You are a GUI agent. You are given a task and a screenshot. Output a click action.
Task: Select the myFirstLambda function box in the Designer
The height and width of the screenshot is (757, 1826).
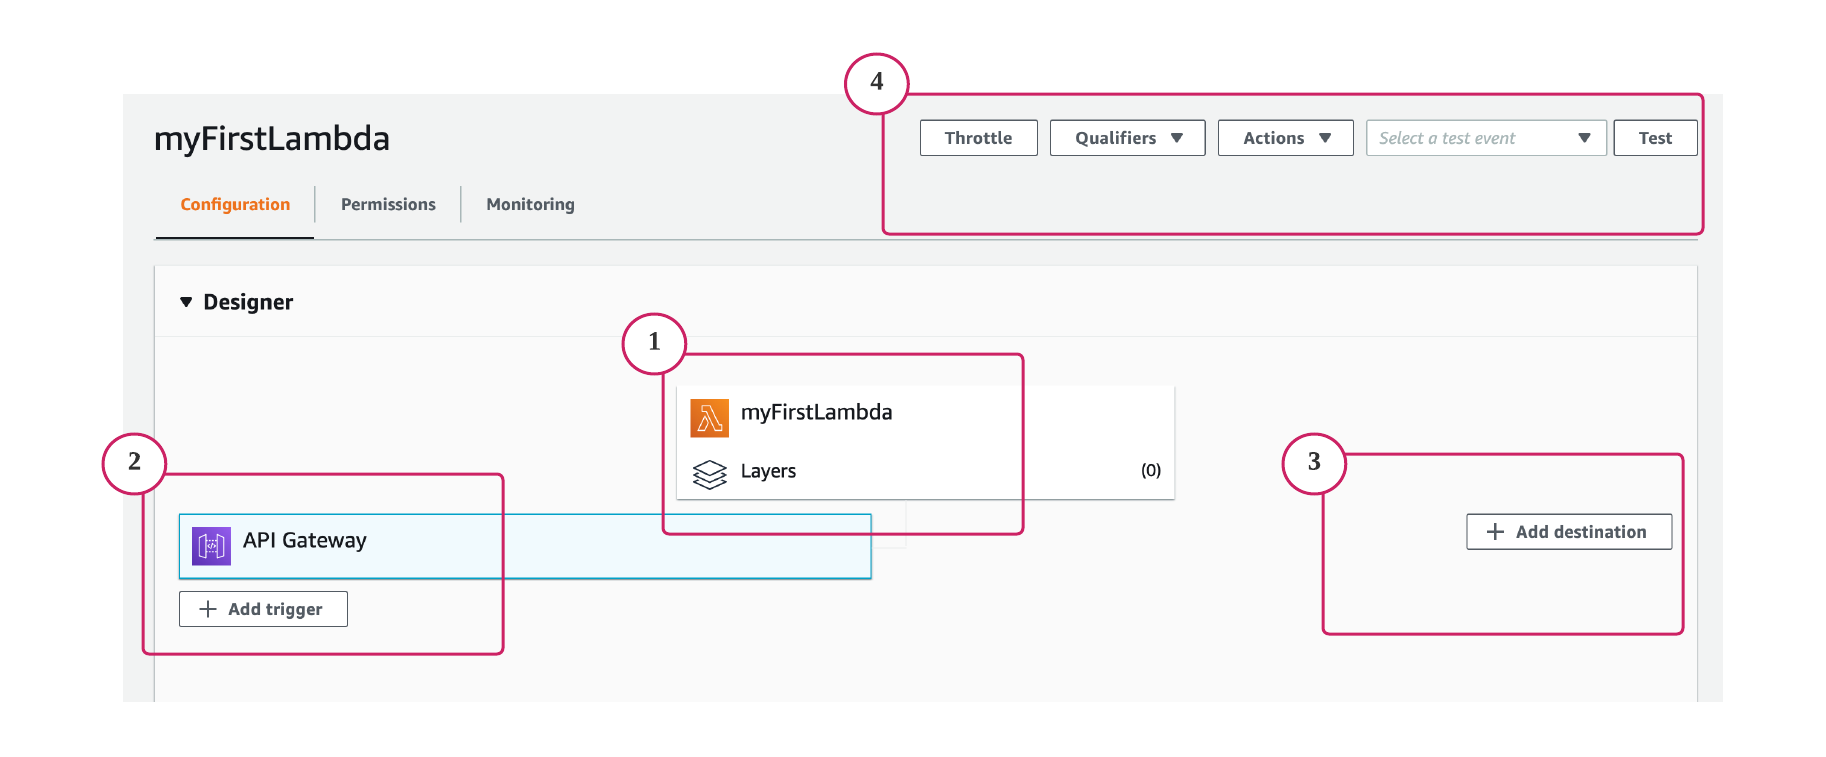click(925, 442)
